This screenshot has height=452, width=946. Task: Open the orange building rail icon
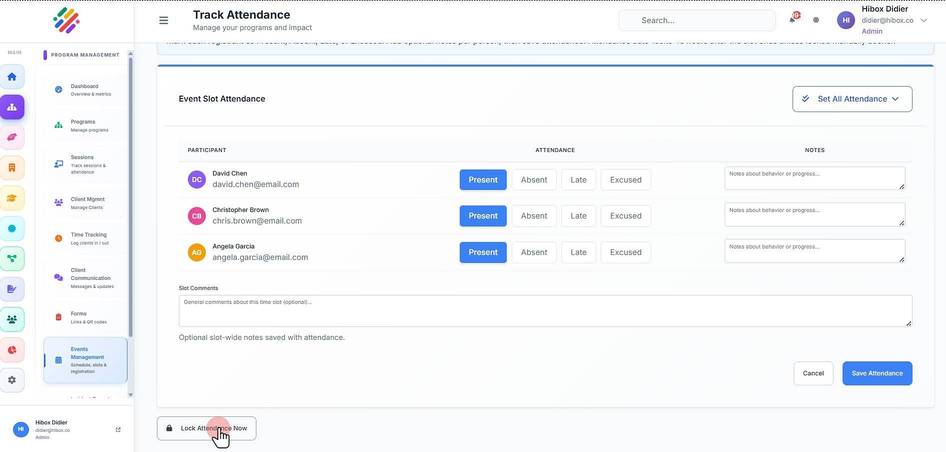point(12,168)
